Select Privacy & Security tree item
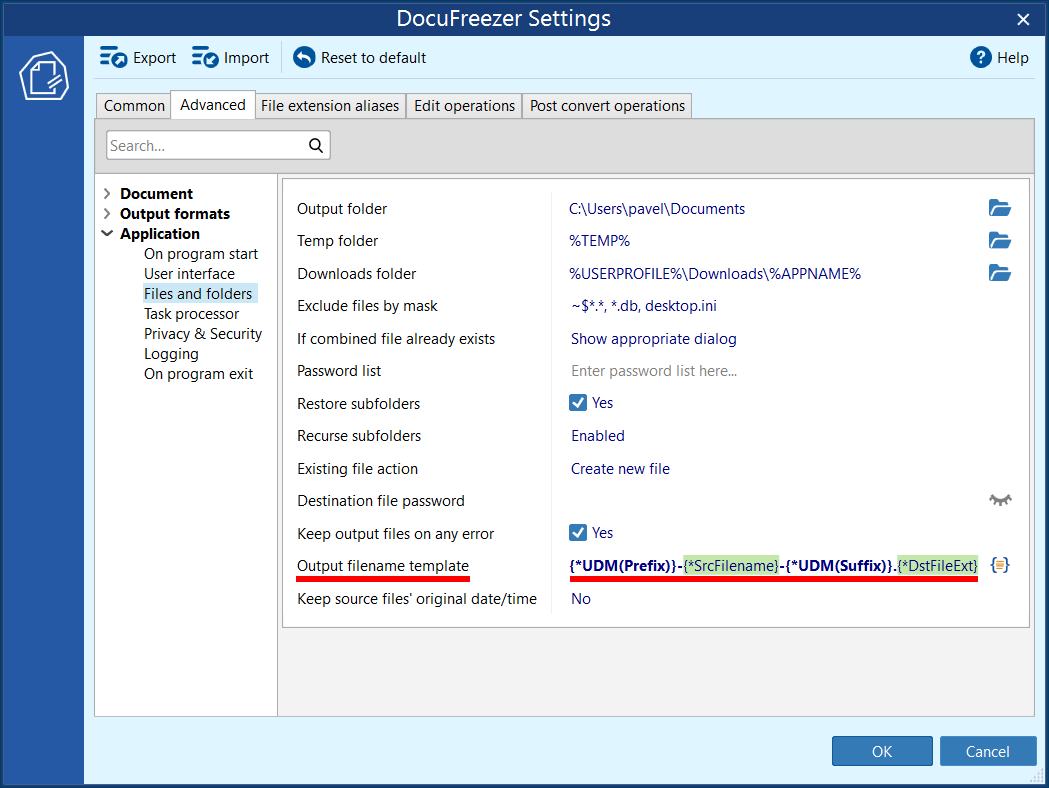The image size is (1049, 788). coord(203,334)
